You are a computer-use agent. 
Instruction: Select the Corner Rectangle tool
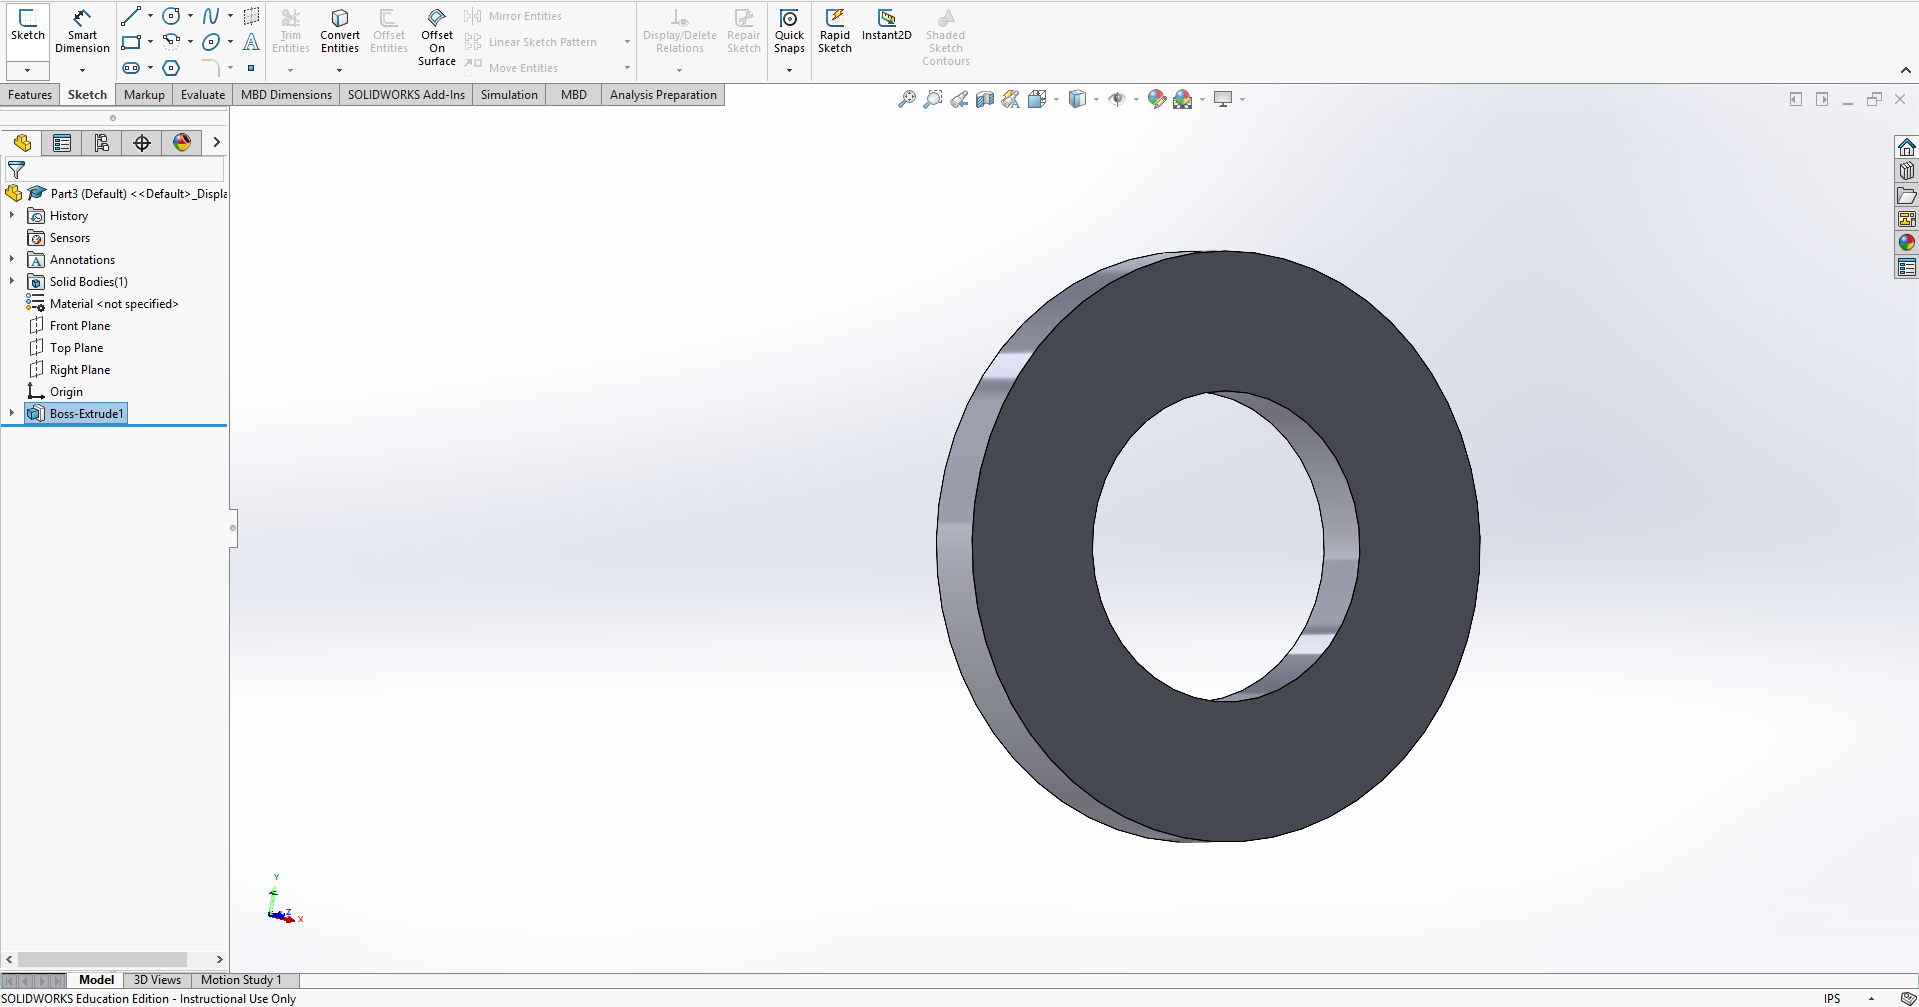(131, 42)
